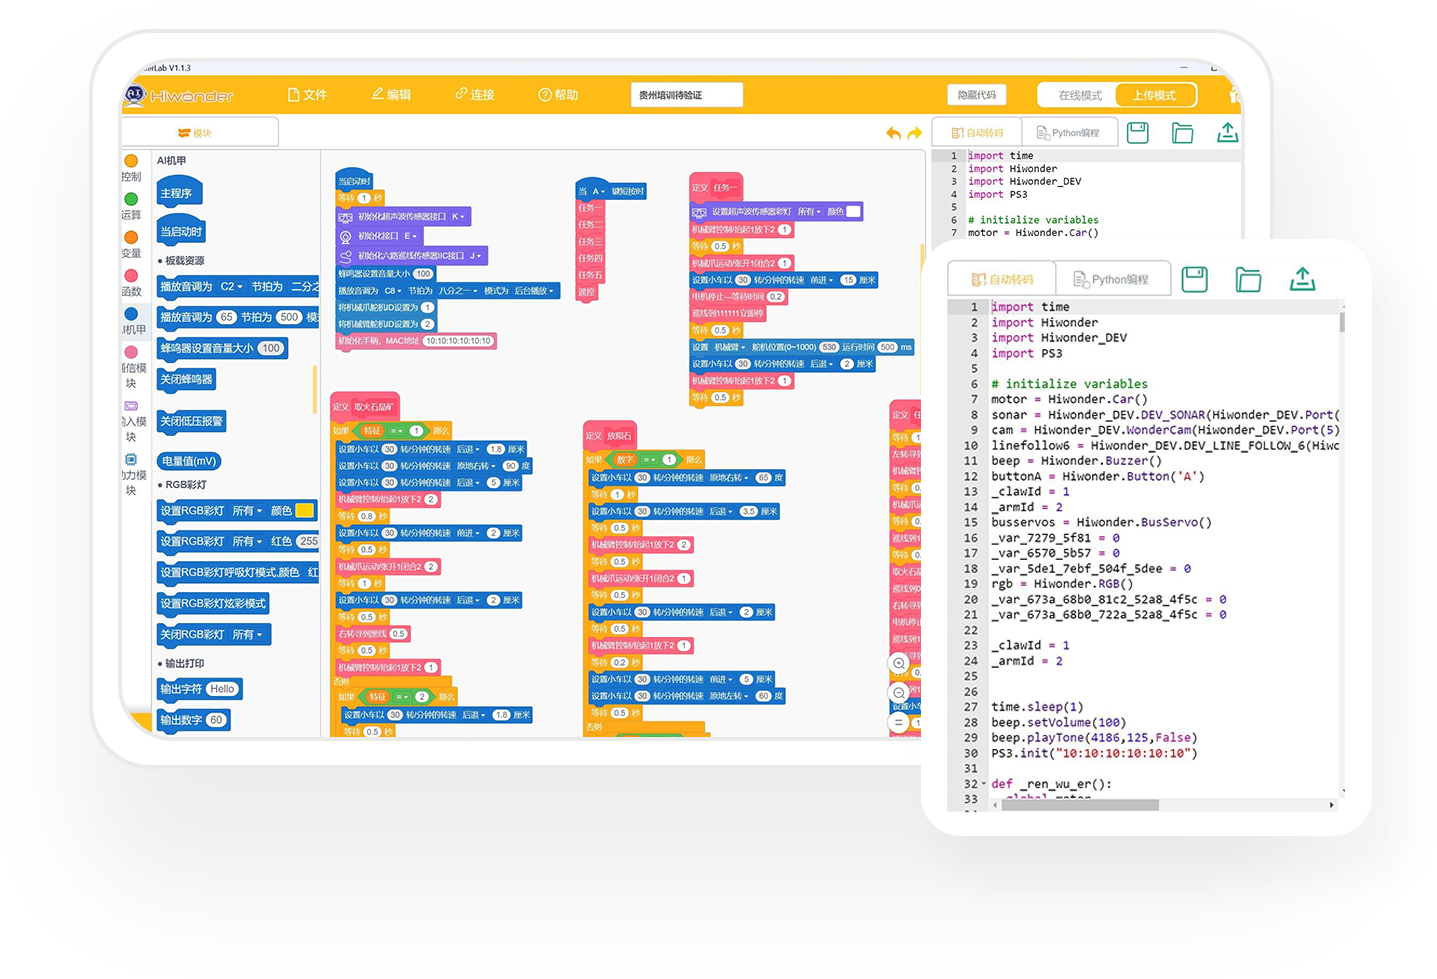This screenshot has width=1437, height=979.
Task: Toggle 隐藏代码 to hide the code panel
Action: coord(975,94)
